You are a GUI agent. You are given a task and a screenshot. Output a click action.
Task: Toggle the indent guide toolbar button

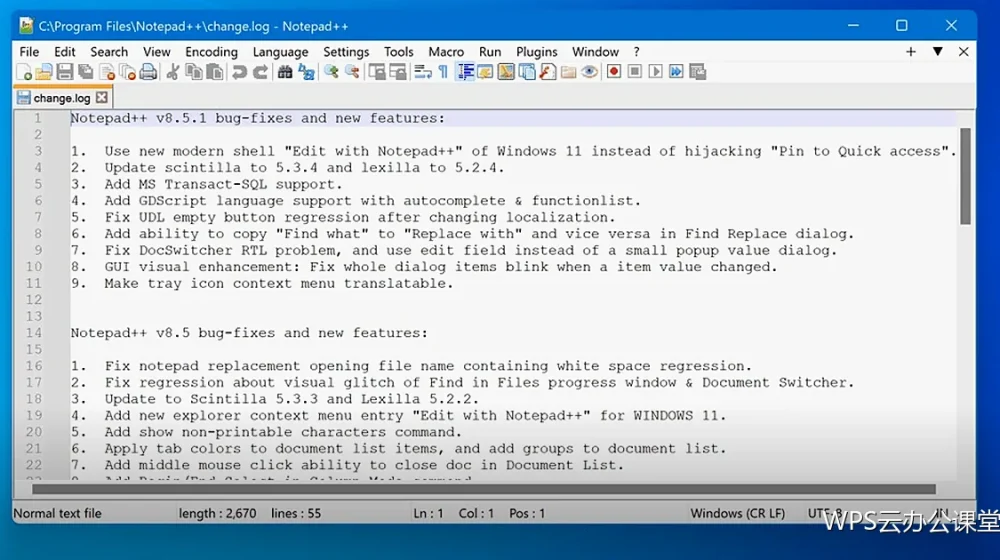coord(465,72)
